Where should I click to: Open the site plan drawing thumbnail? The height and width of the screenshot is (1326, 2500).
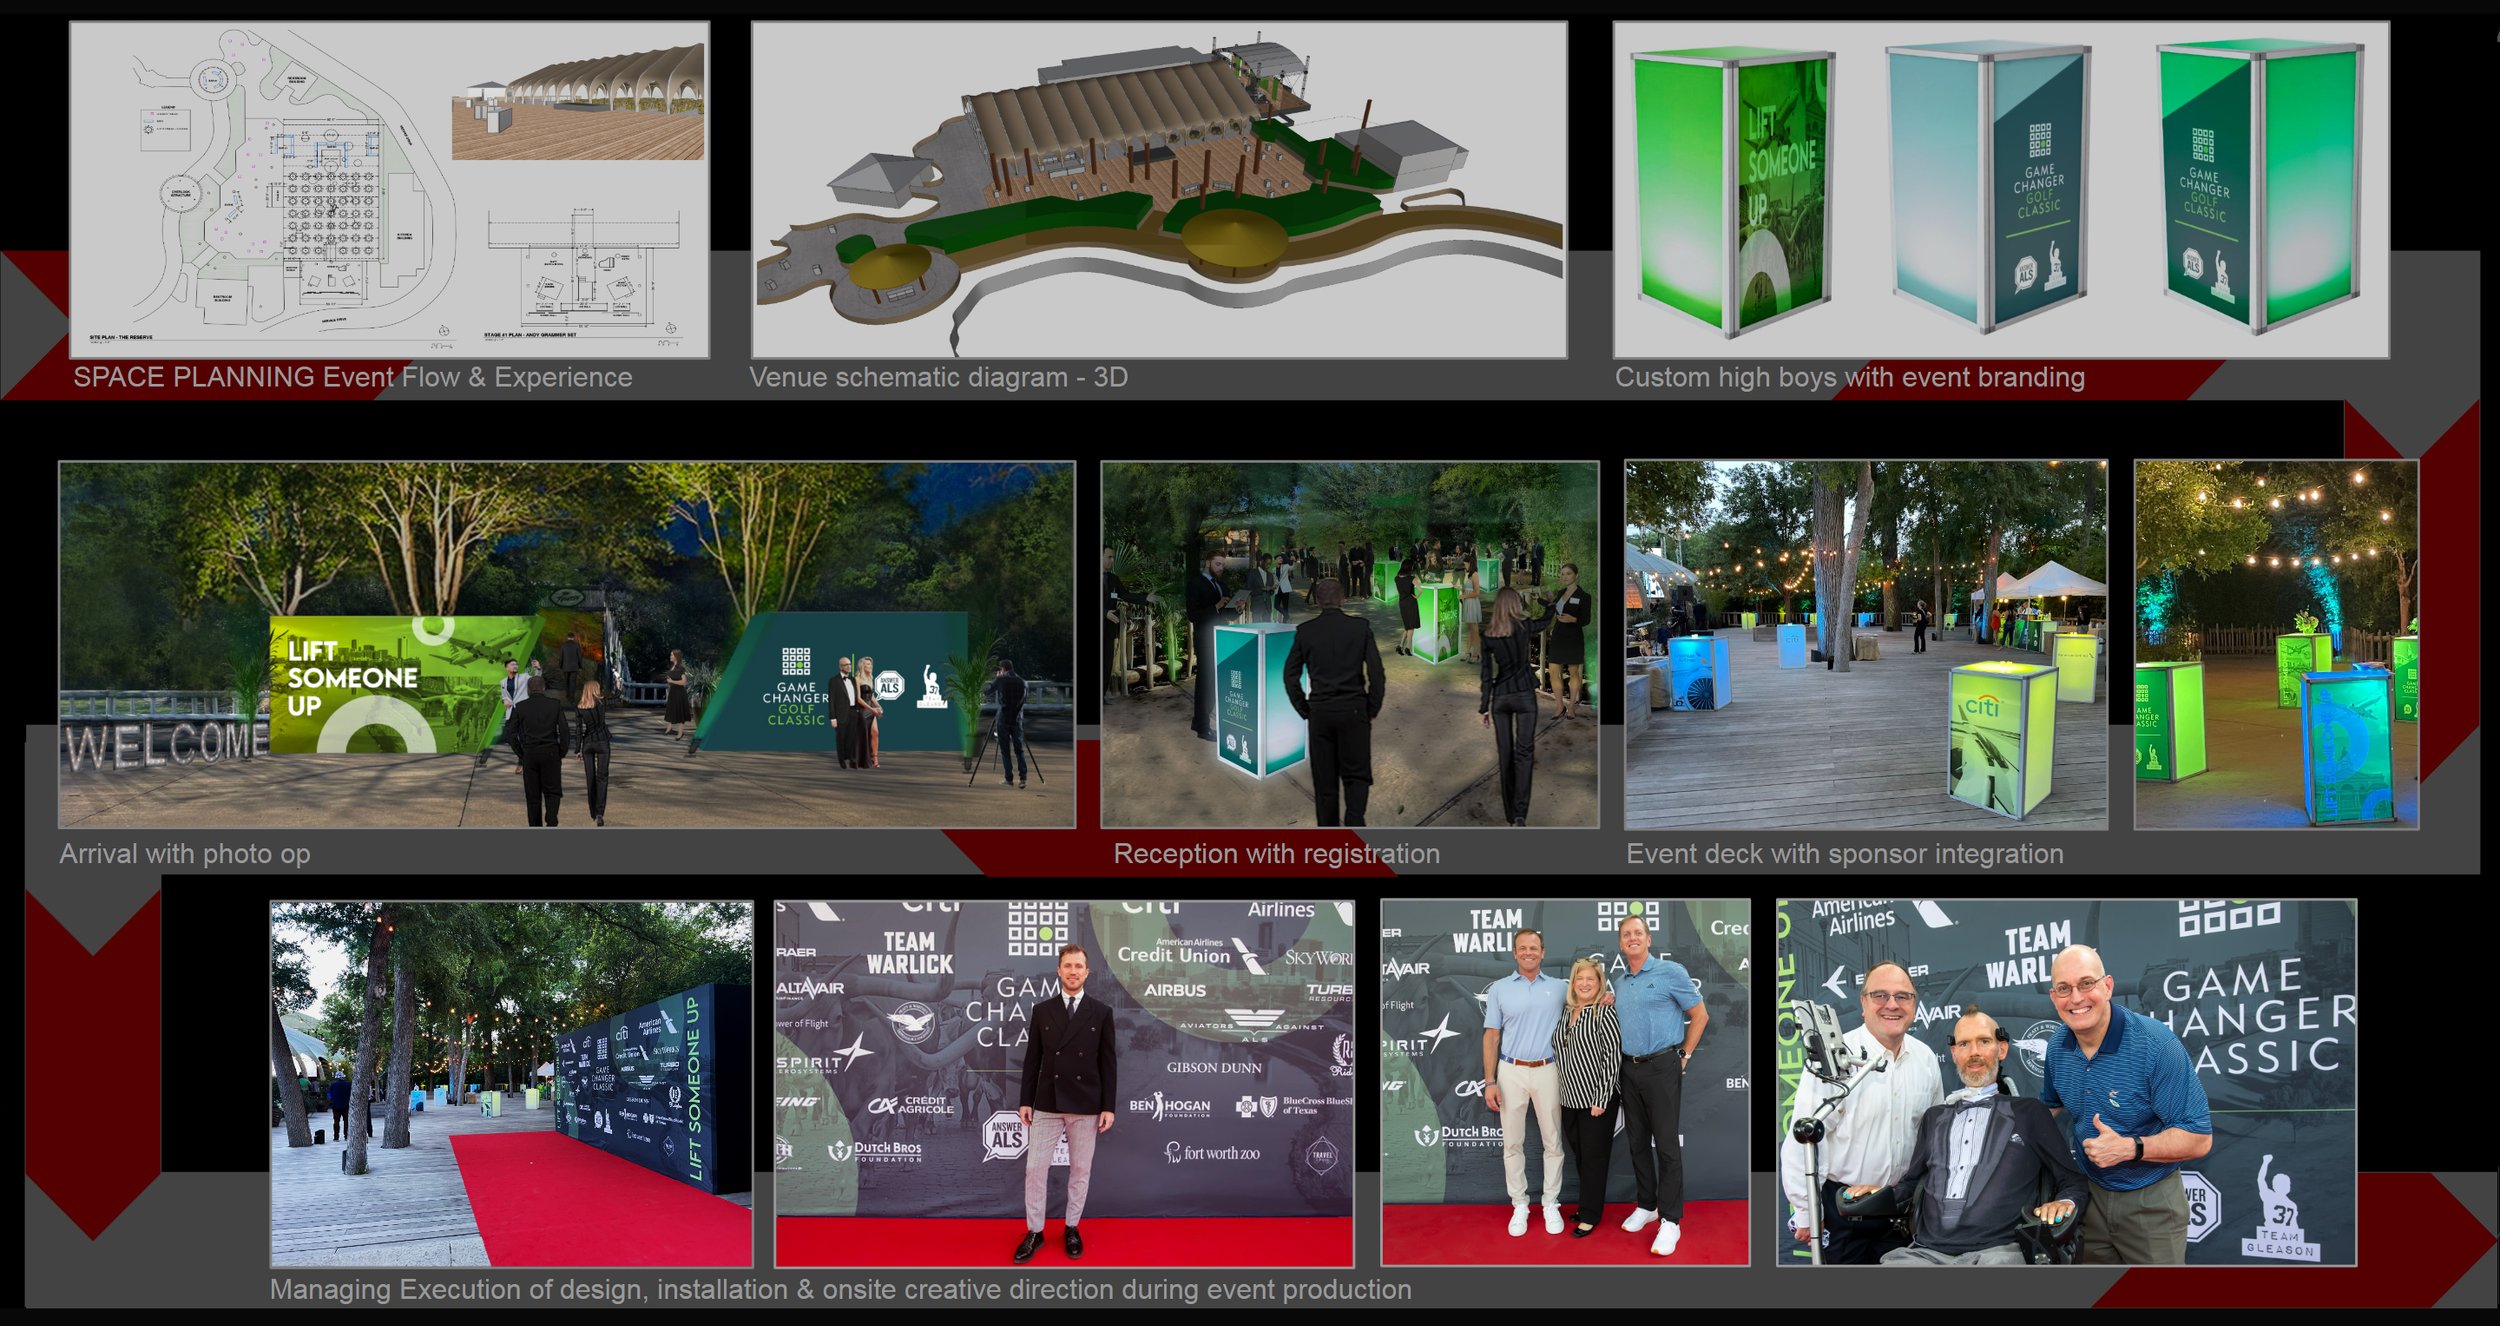point(389,190)
